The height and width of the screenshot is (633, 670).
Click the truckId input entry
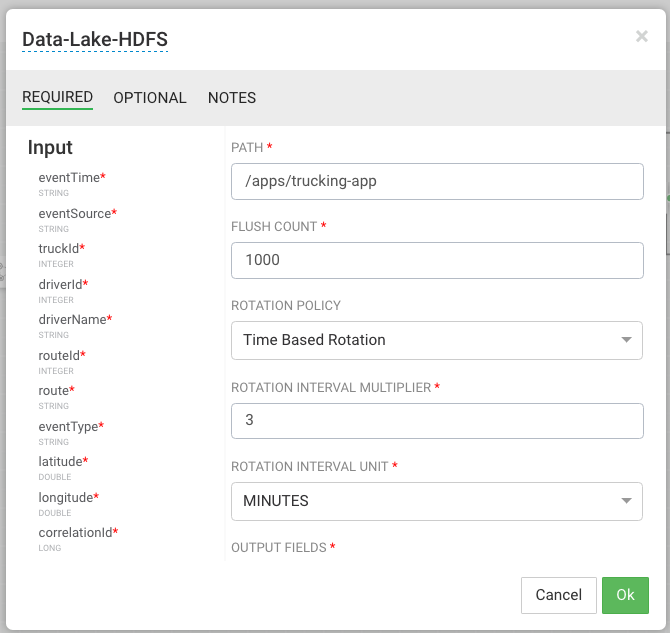click(59, 249)
